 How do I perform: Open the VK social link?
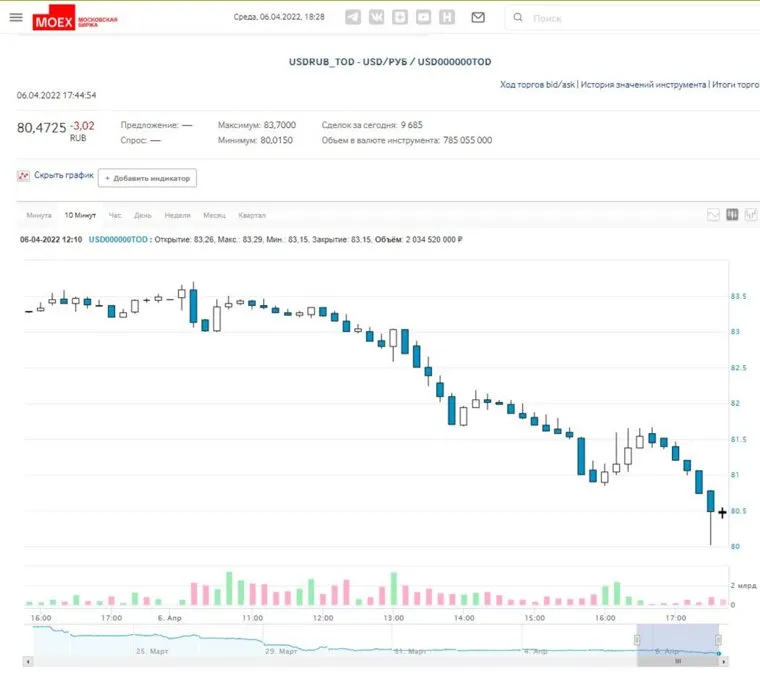[376, 17]
